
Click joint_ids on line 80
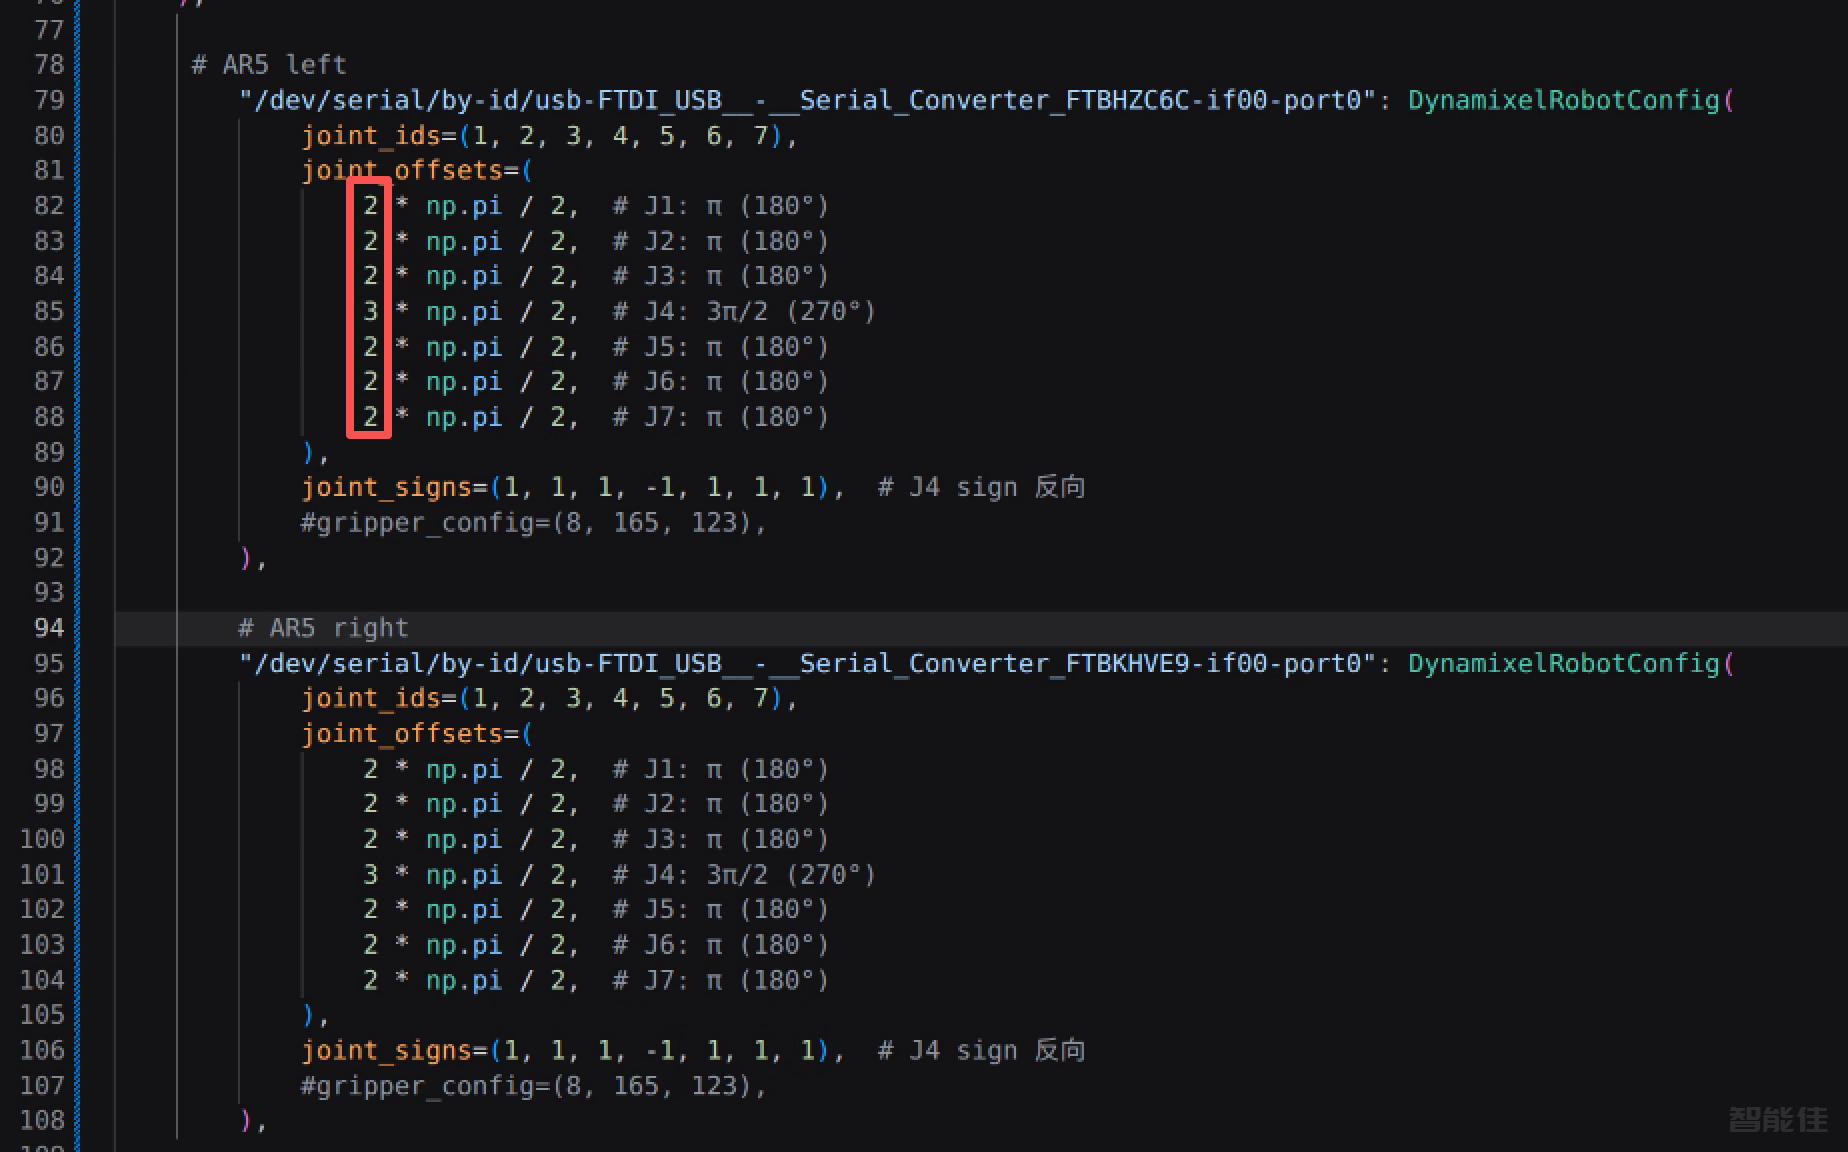click(x=371, y=136)
